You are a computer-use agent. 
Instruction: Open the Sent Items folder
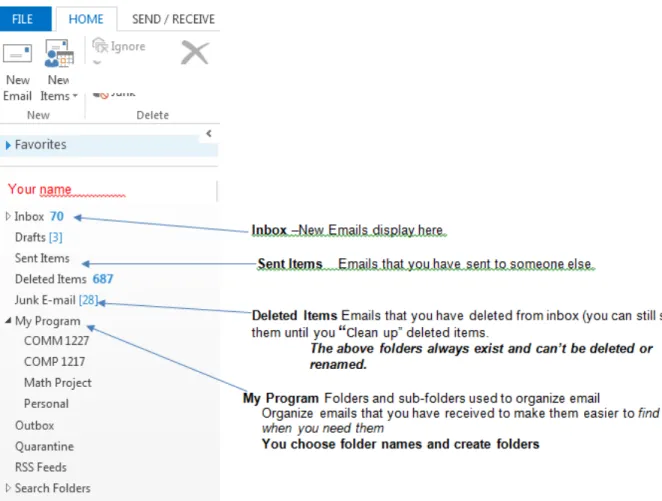[42, 258]
